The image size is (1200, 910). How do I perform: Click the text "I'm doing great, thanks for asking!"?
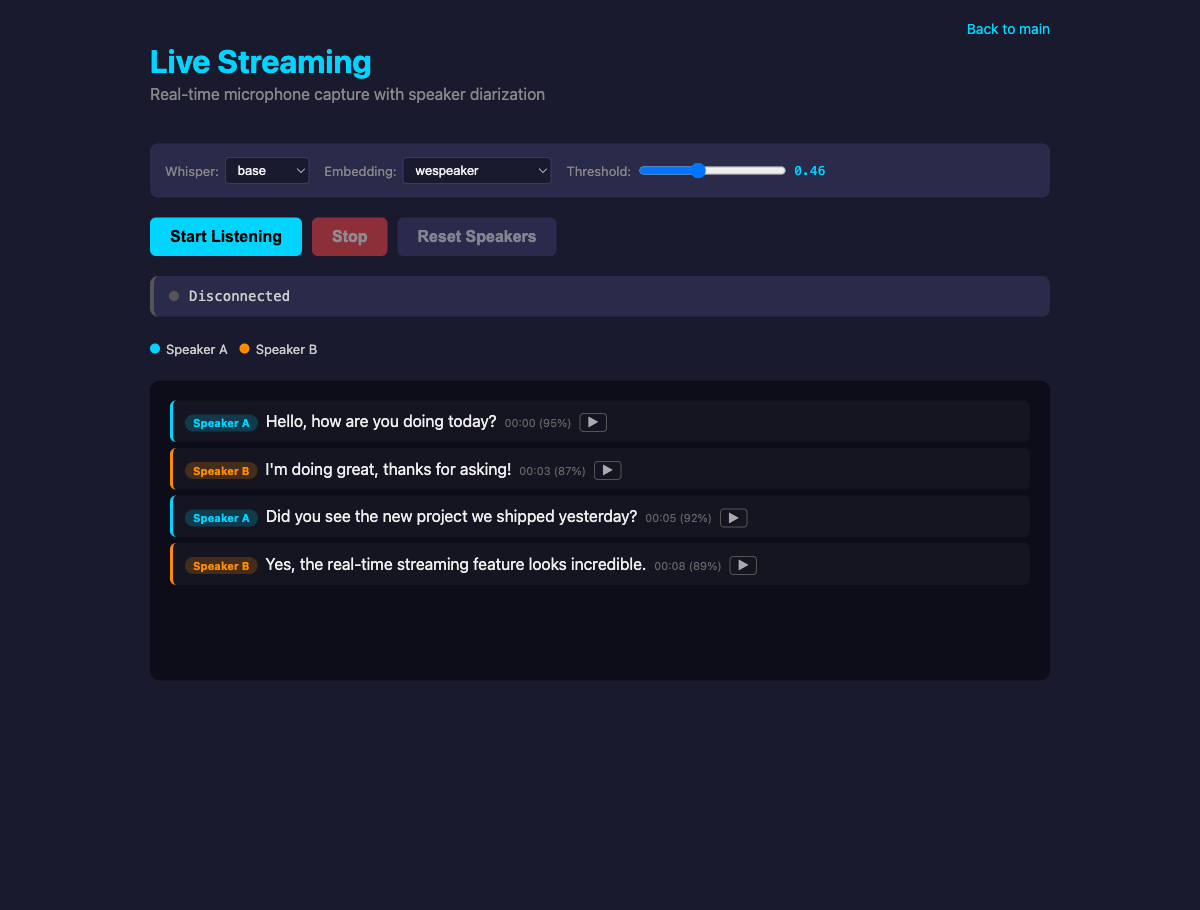pyautogui.click(x=388, y=470)
